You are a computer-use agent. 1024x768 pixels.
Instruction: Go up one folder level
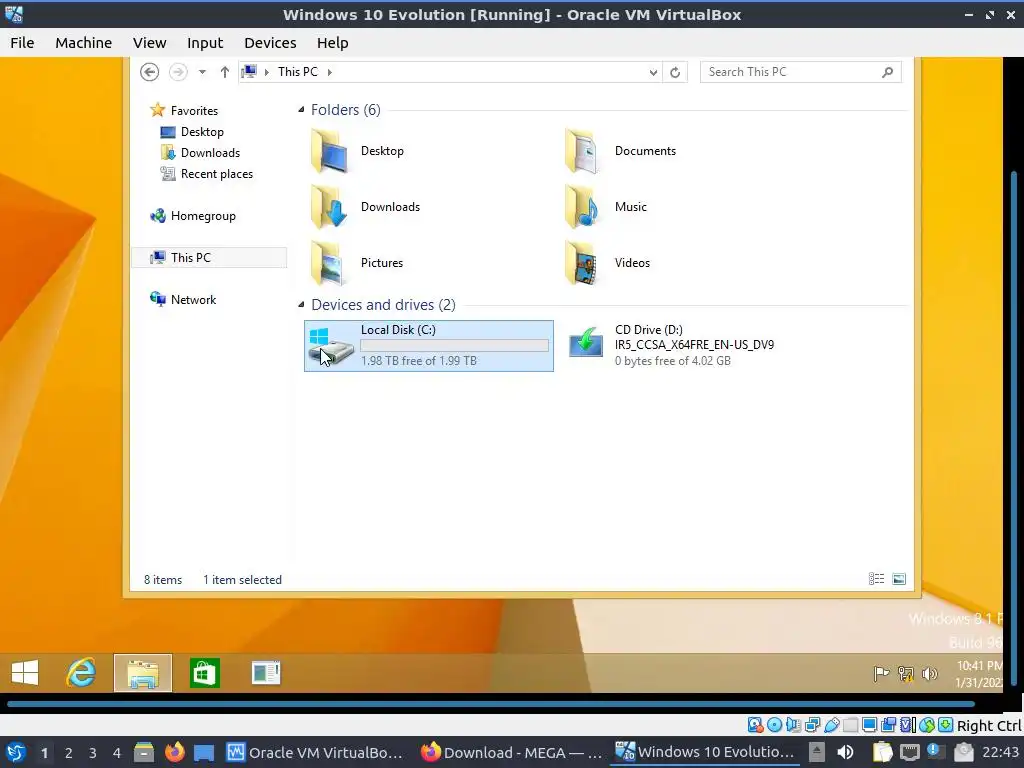click(x=225, y=72)
